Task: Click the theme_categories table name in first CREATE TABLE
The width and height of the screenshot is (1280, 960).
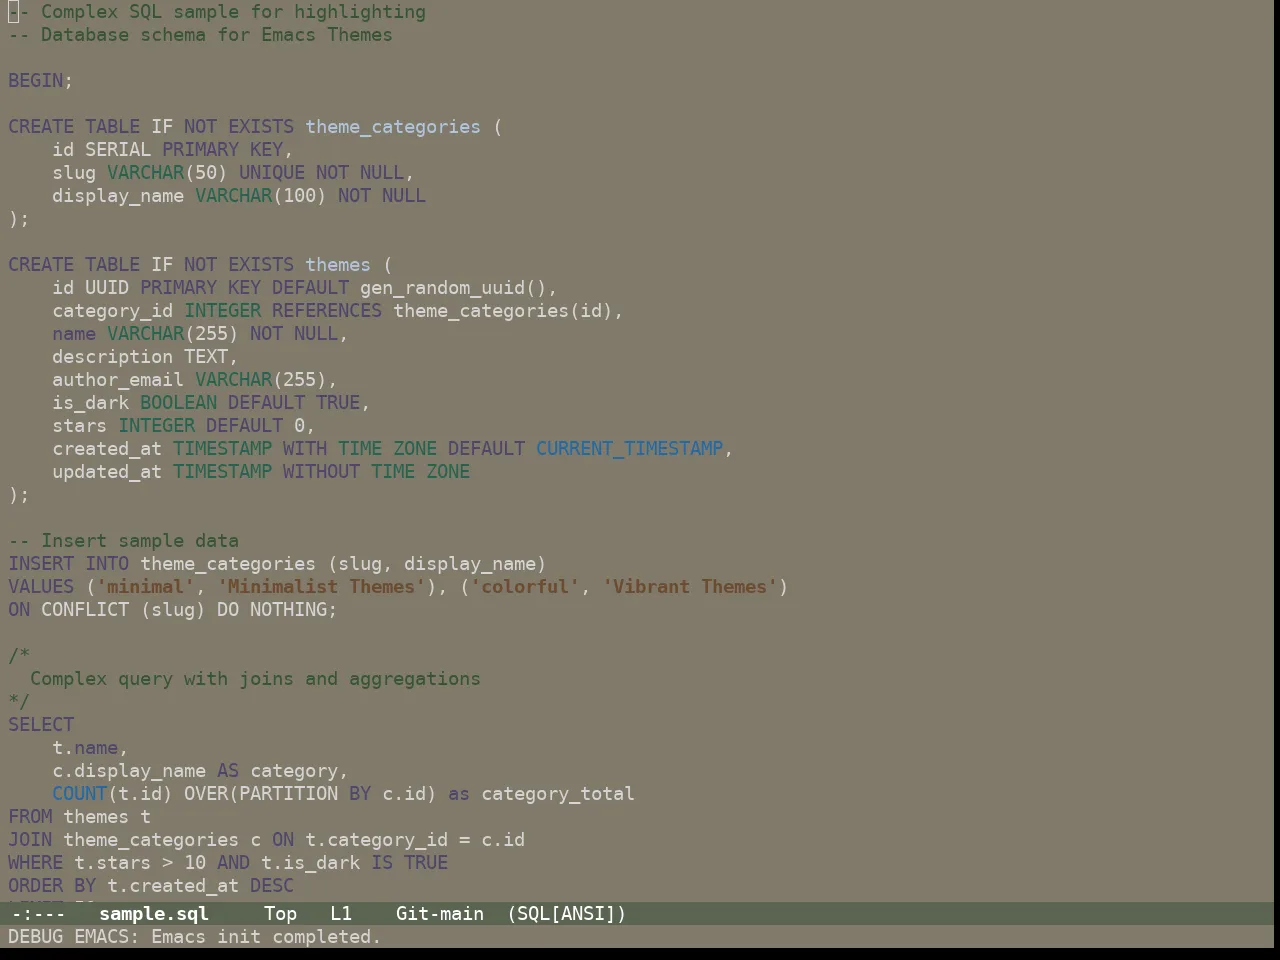Action: pyautogui.click(x=393, y=127)
